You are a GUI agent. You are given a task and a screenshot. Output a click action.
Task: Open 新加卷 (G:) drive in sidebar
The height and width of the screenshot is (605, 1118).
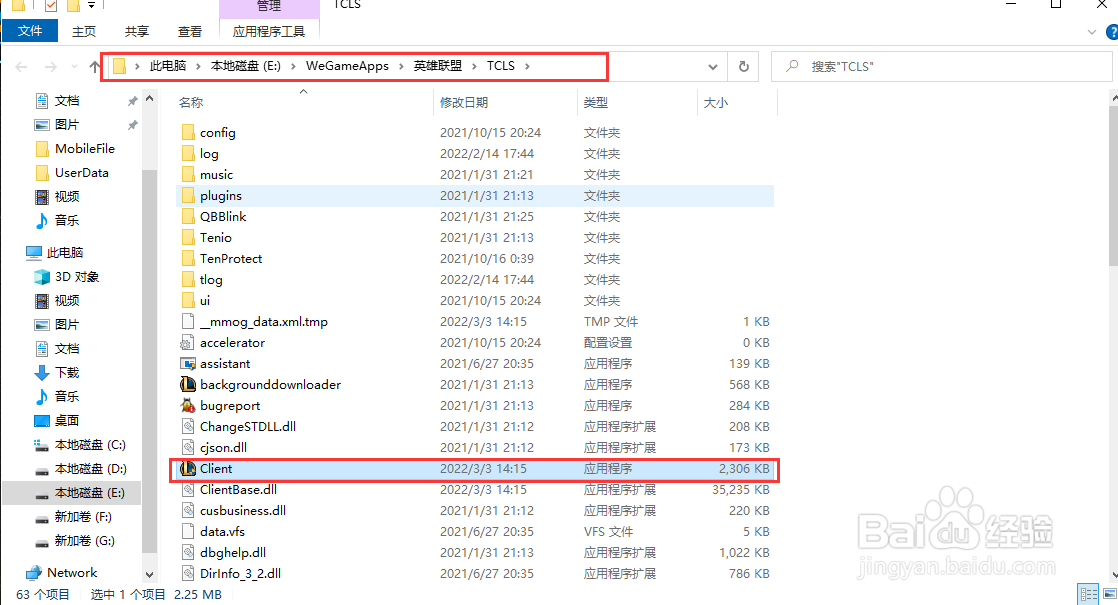[74, 541]
